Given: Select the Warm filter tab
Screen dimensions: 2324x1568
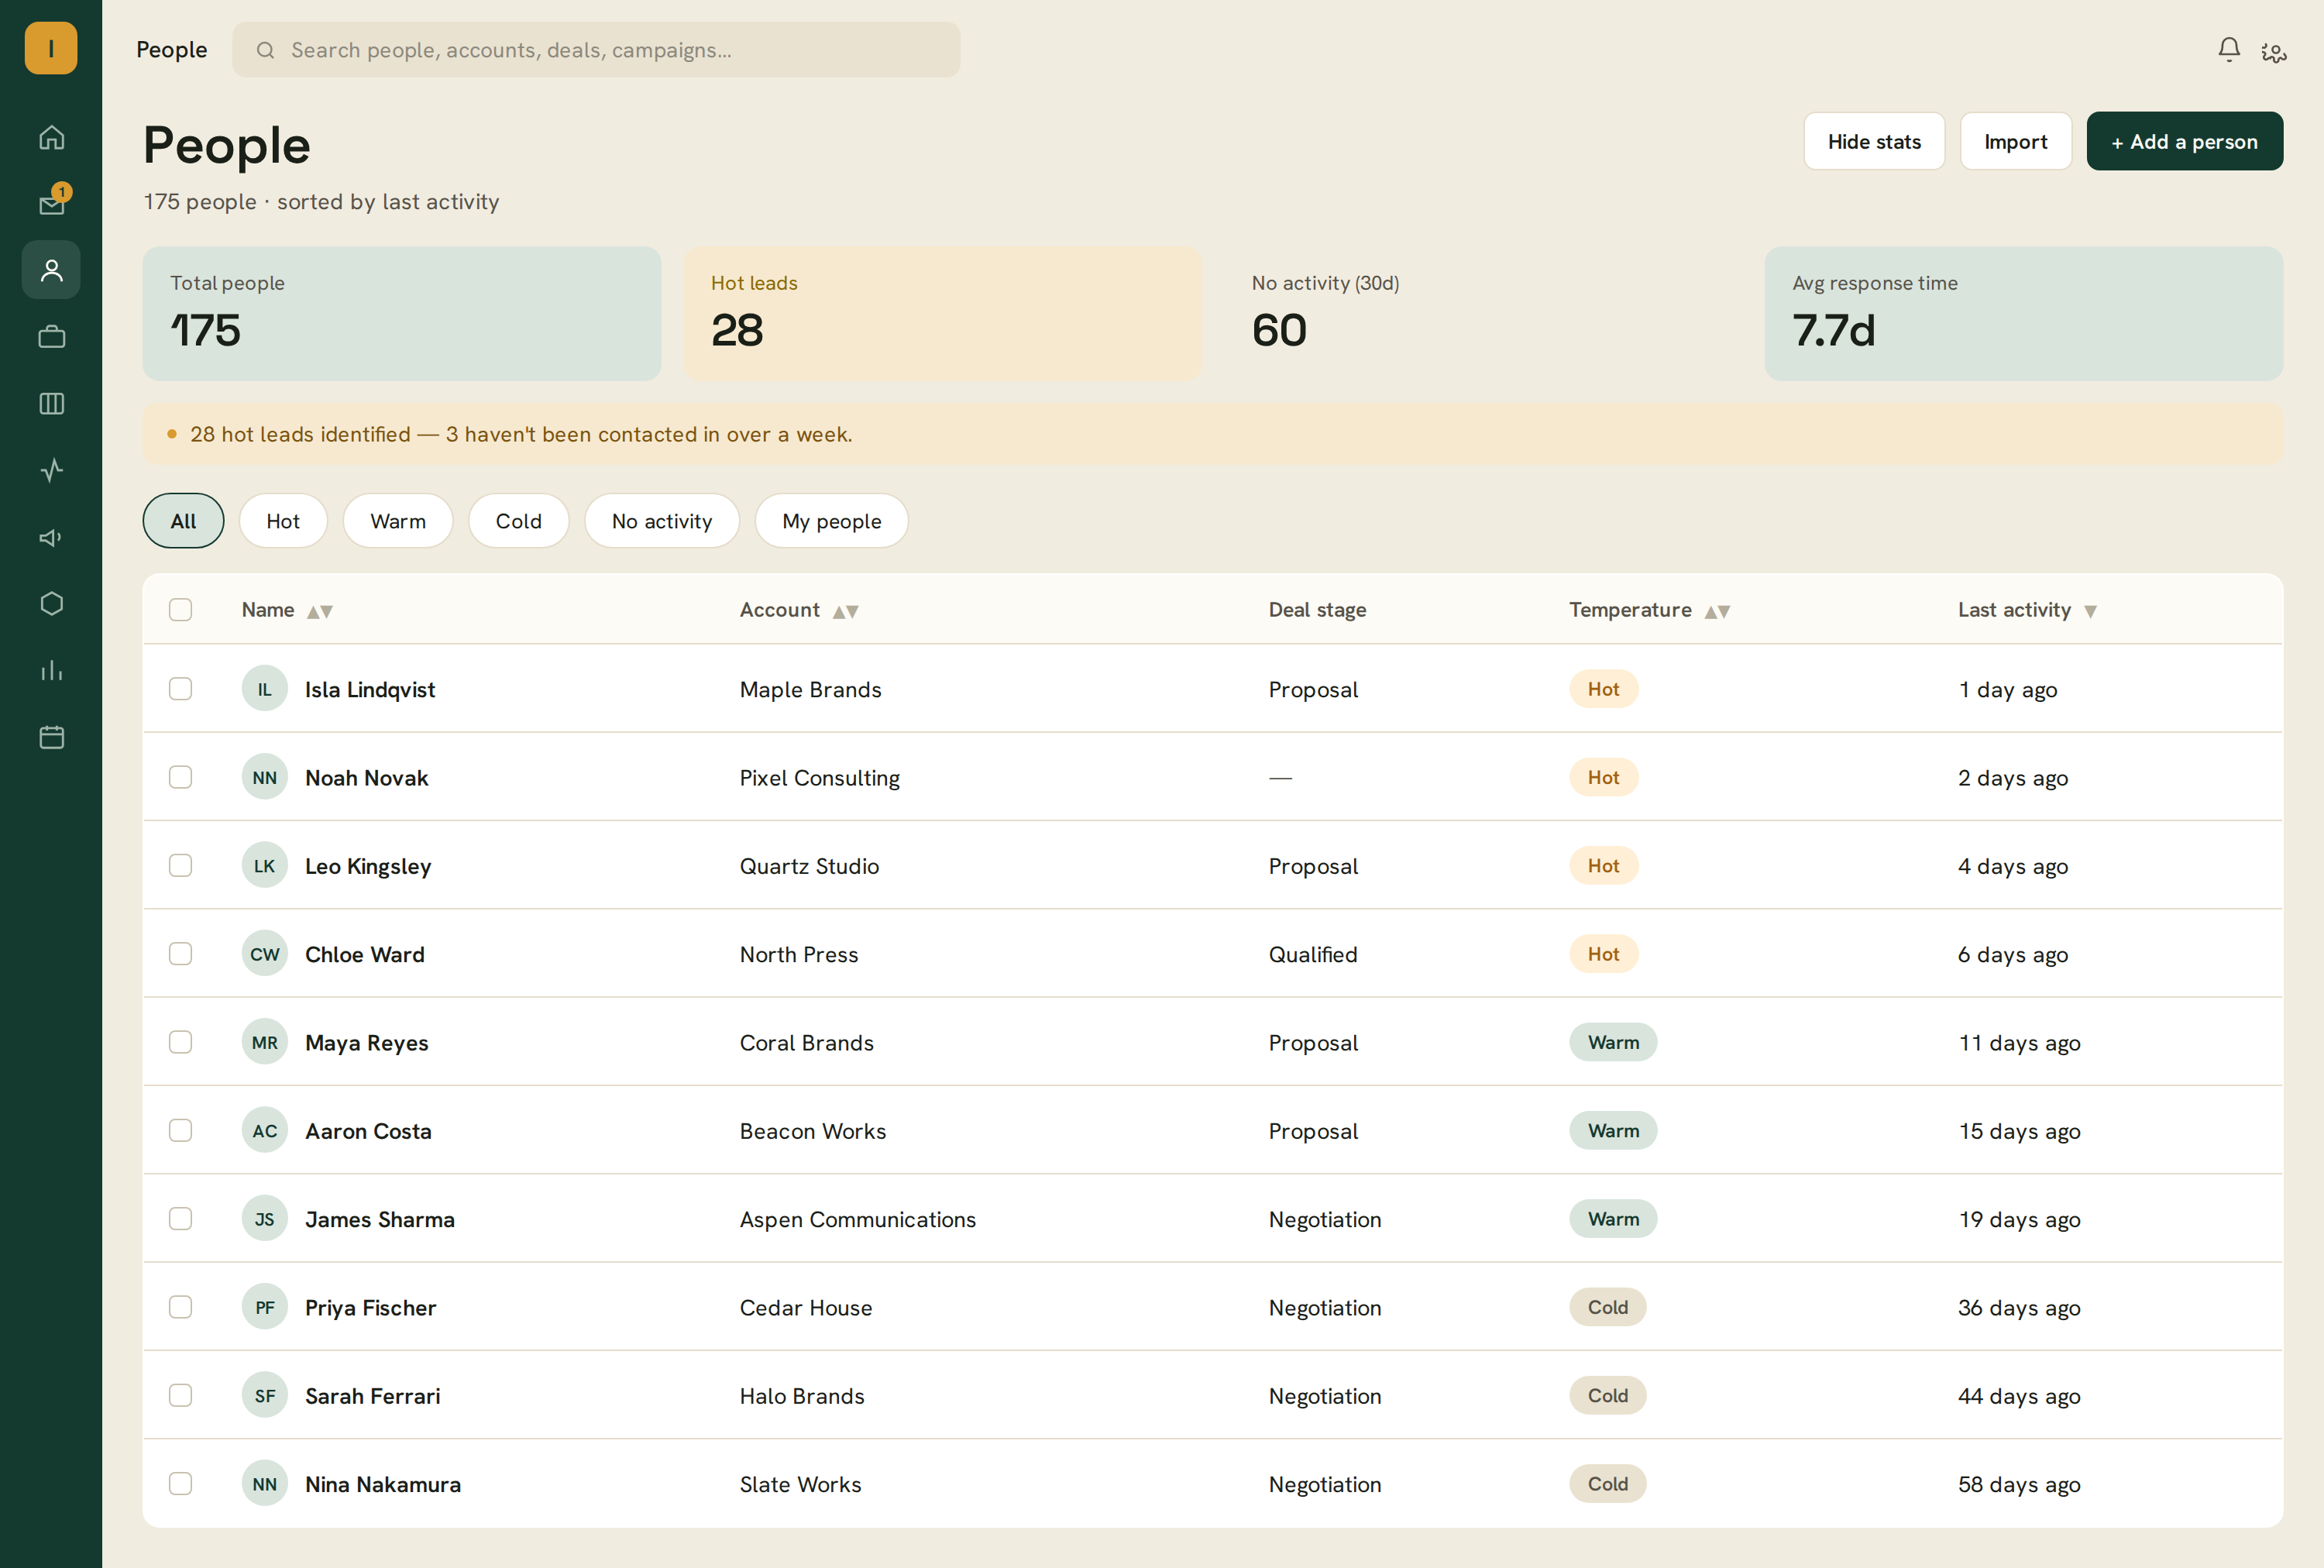Looking at the screenshot, I should (x=398, y=521).
